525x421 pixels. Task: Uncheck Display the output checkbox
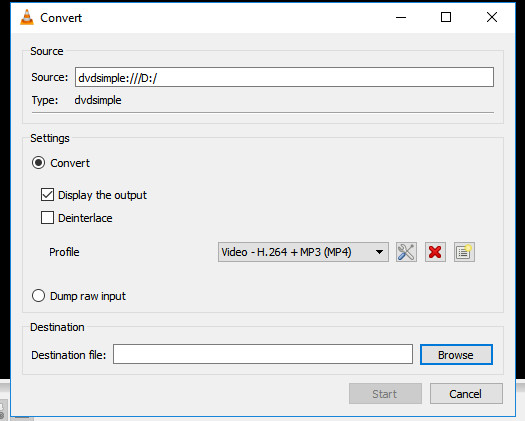47,195
